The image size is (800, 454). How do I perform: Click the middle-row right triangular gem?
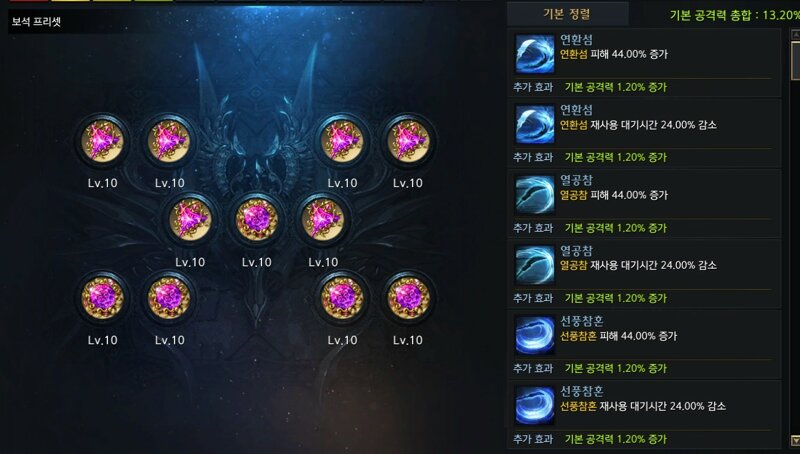coord(322,219)
